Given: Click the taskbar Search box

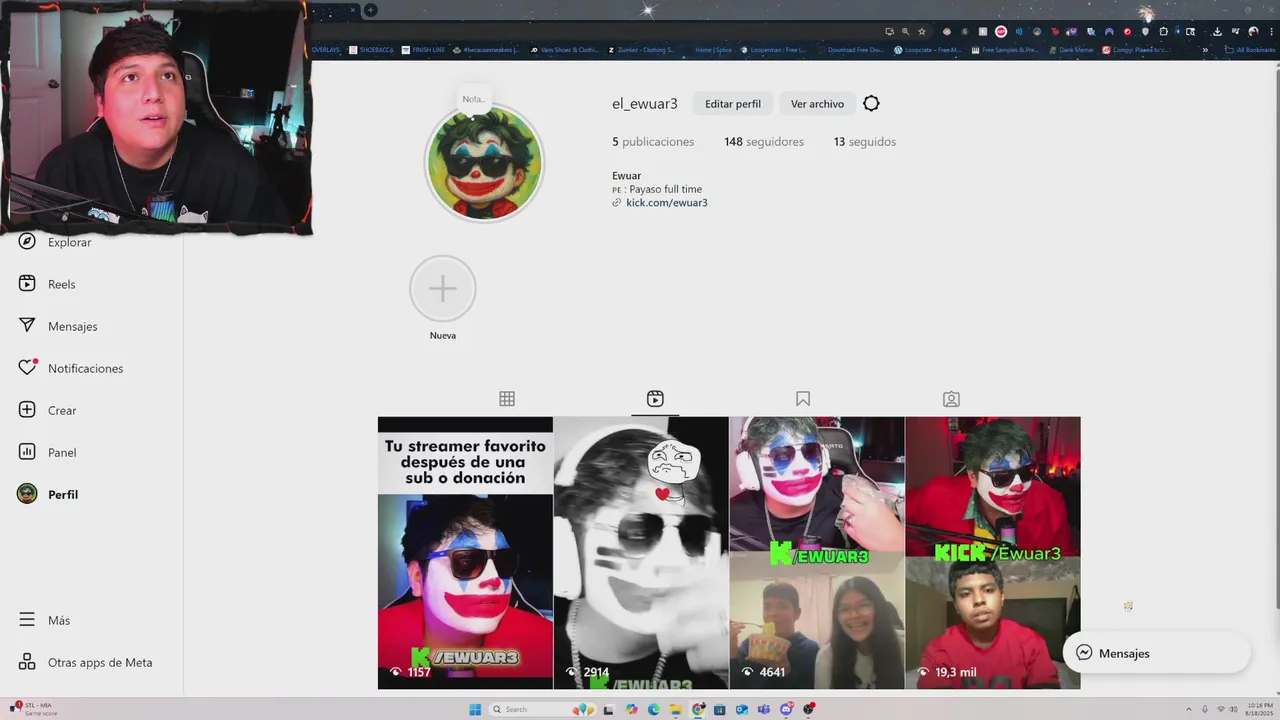Looking at the screenshot, I should pyautogui.click(x=542, y=710).
